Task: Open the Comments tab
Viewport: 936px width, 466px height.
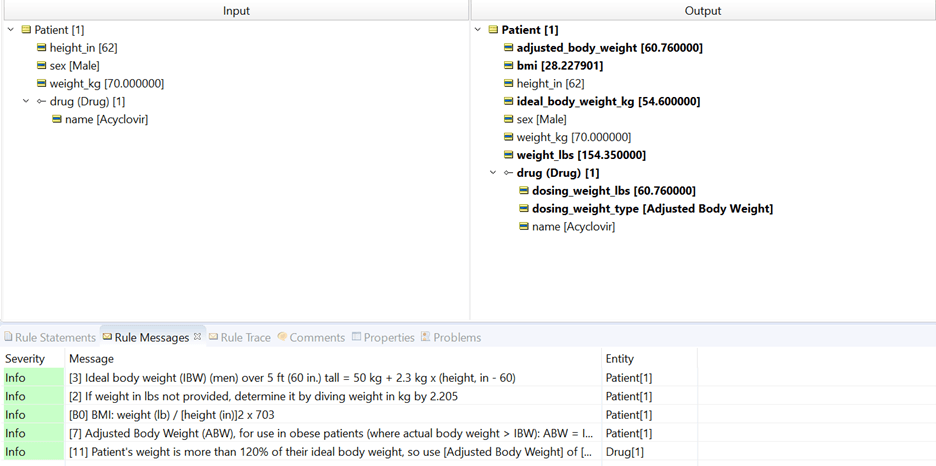Action: (311, 338)
